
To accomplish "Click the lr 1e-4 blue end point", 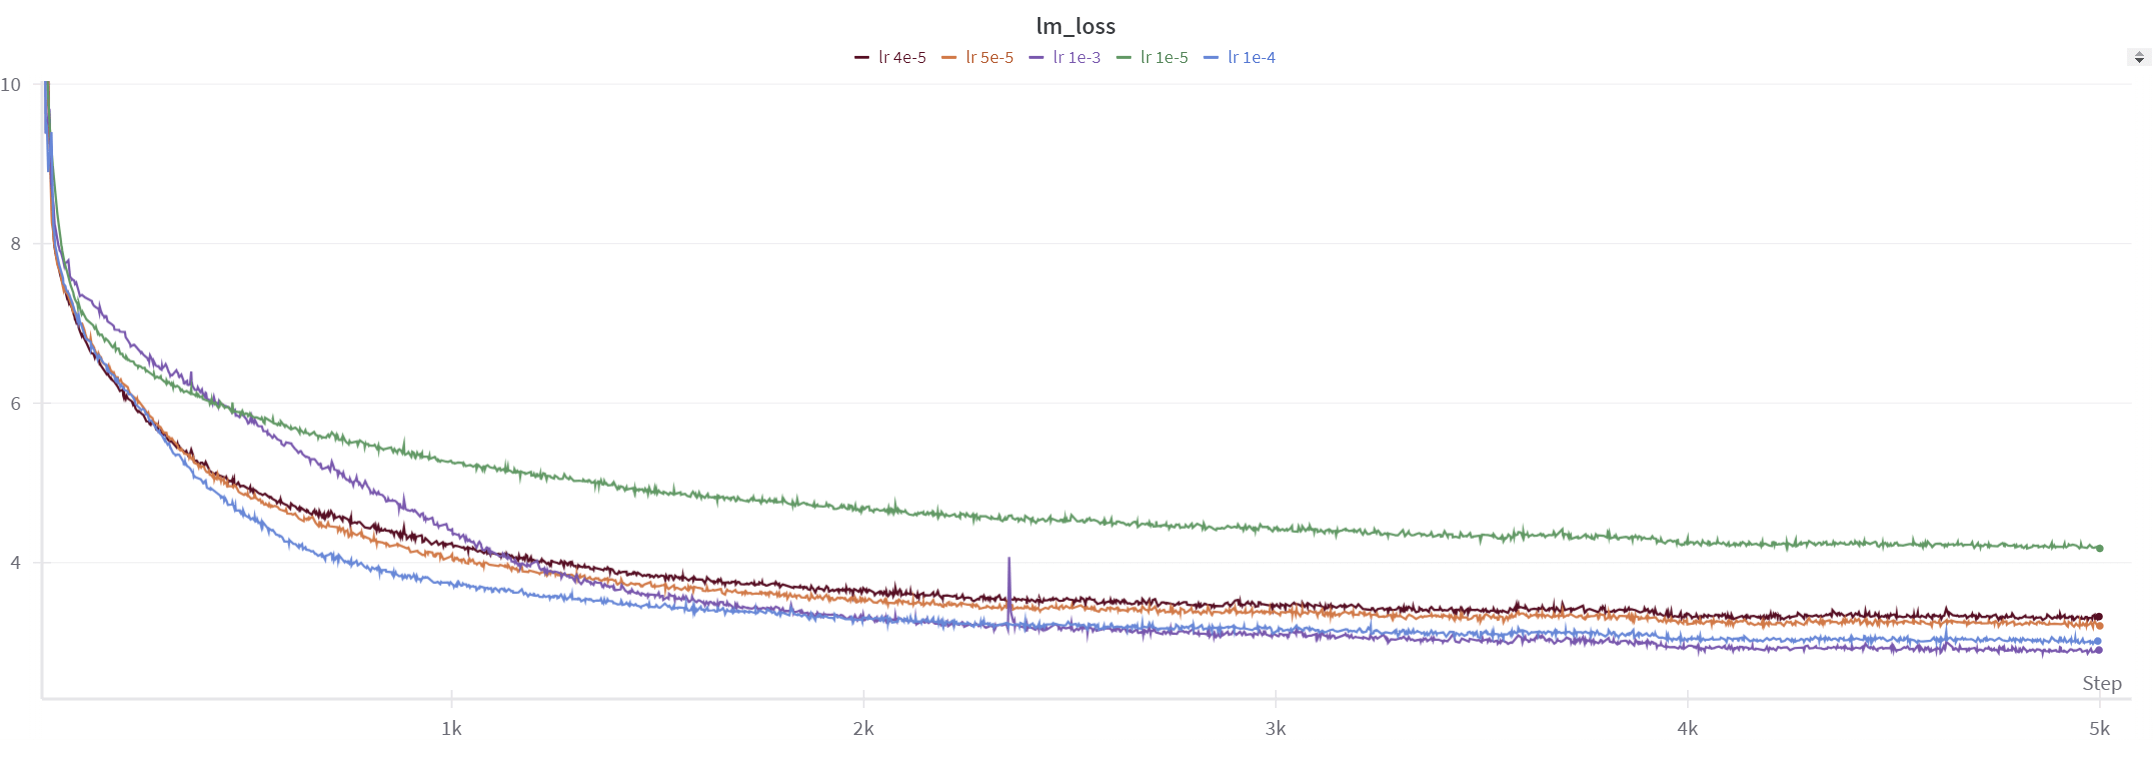I will (x=2098, y=641).
